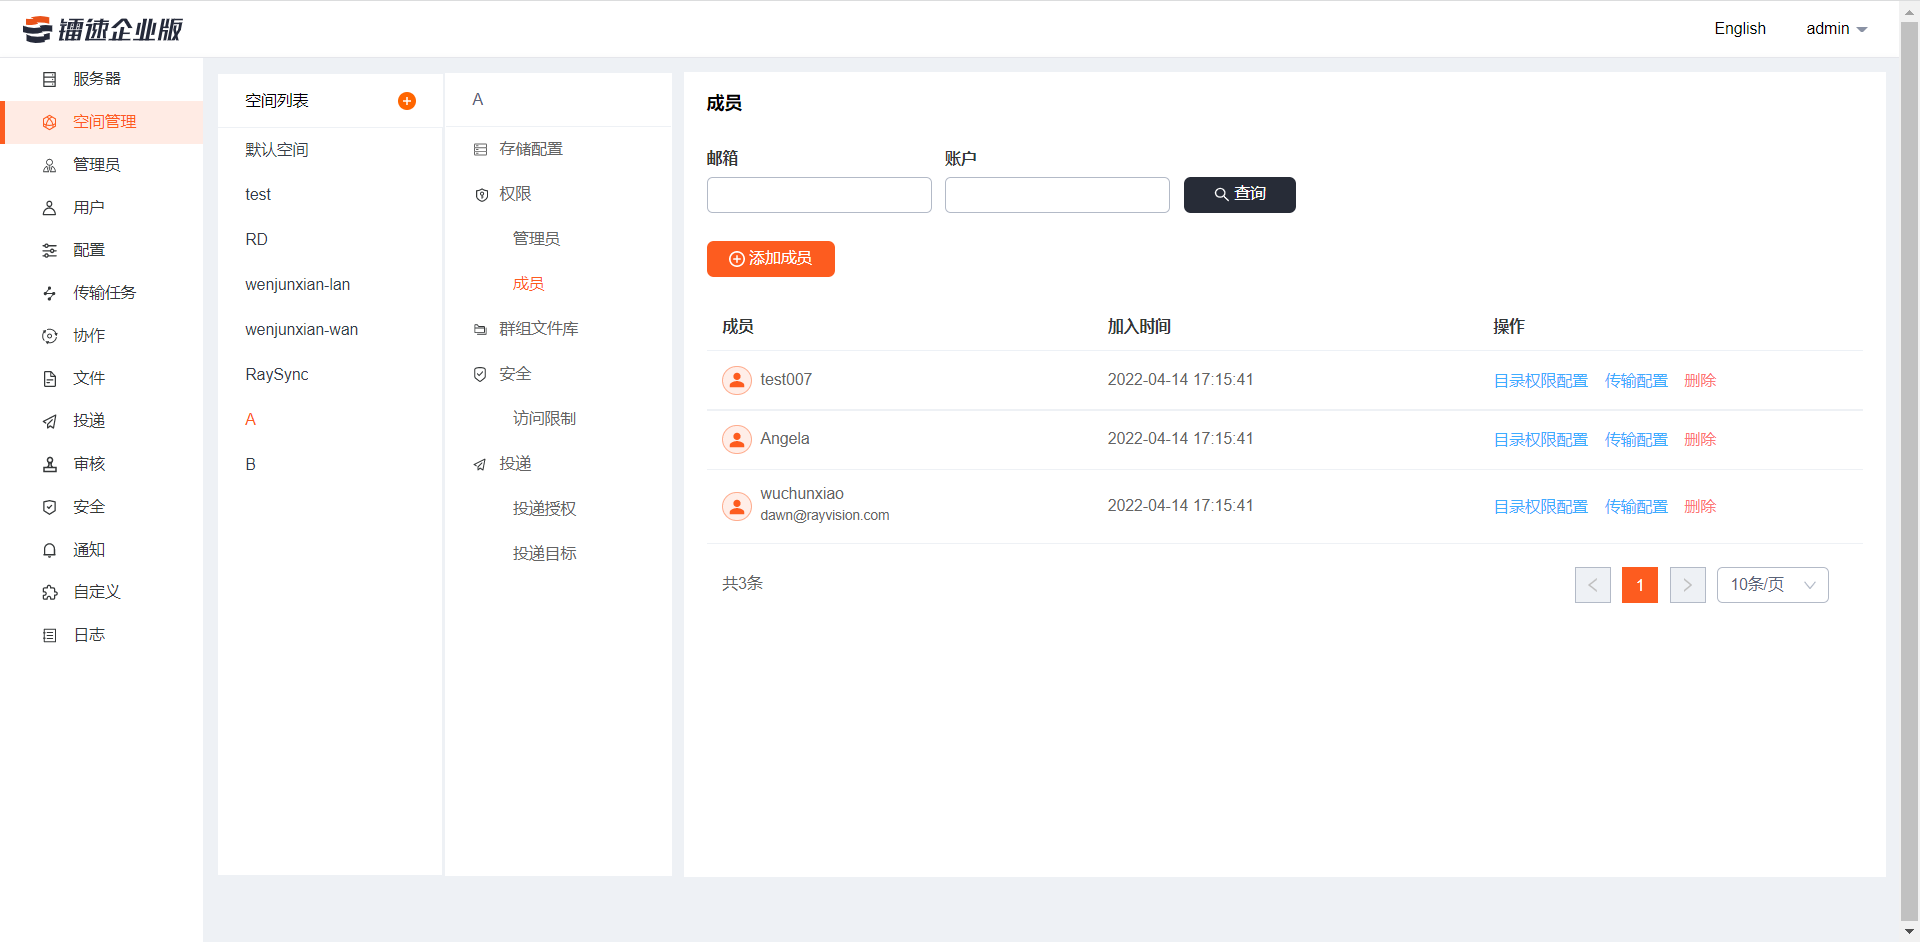Open the 传输任务 transfer tasks icon
This screenshot has height=942, width=1920.
(49, 293)
